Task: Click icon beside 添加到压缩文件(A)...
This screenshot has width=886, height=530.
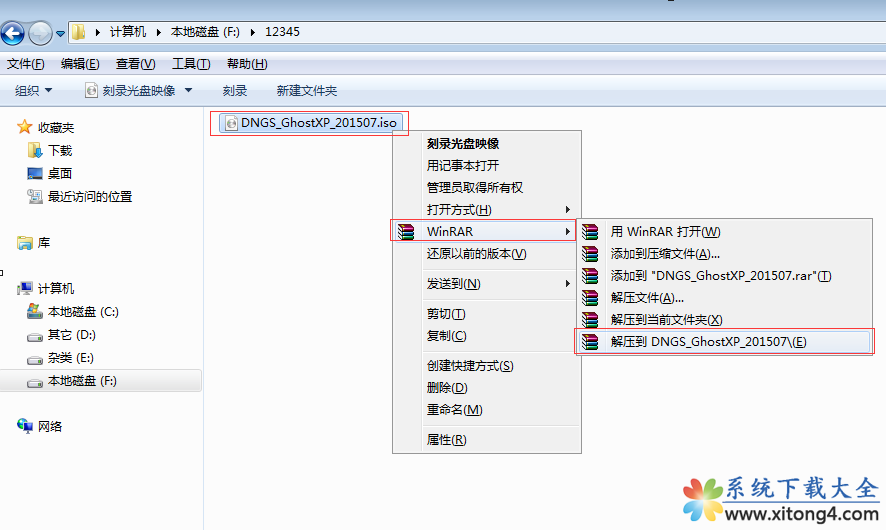Action: [x=590, y=254]
